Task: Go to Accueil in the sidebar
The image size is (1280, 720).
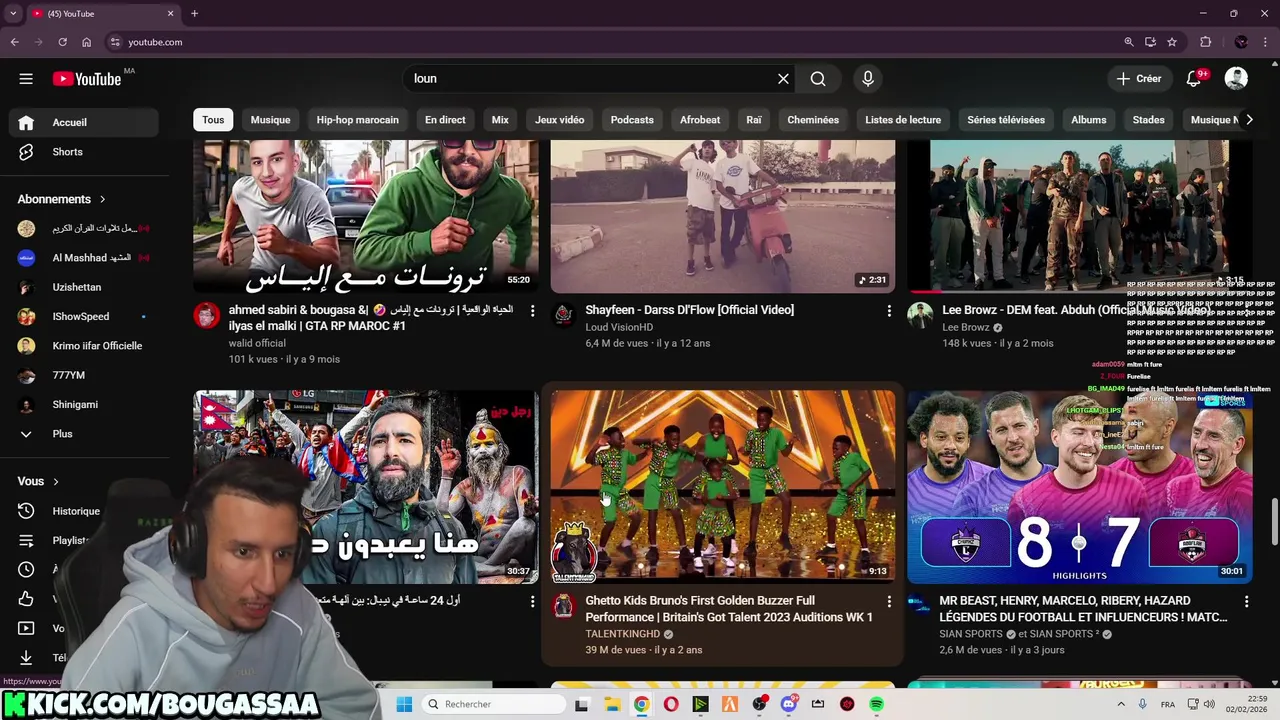Action: [x=84, y=122]
